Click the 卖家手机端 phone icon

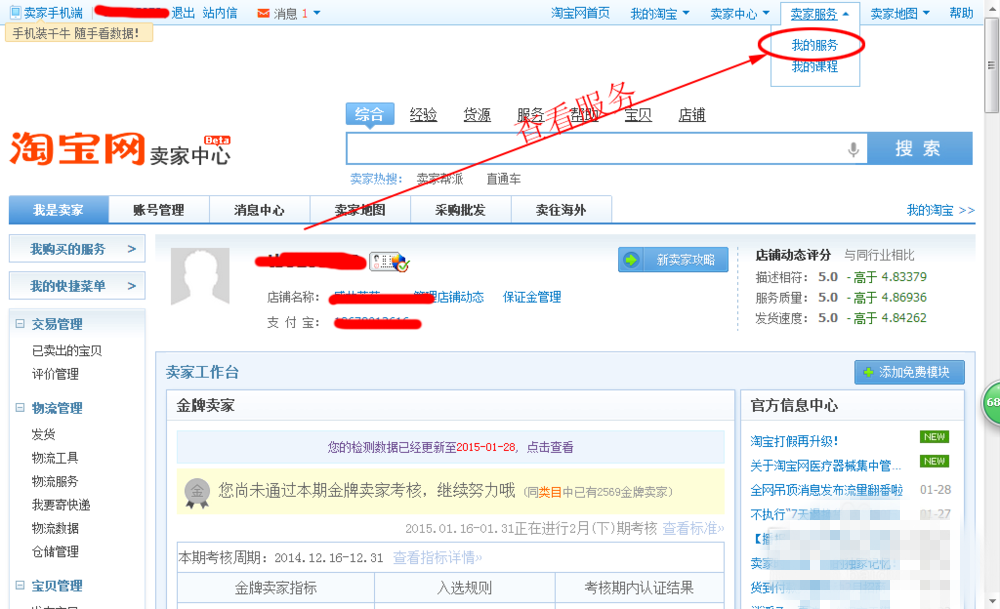(15, 12)
